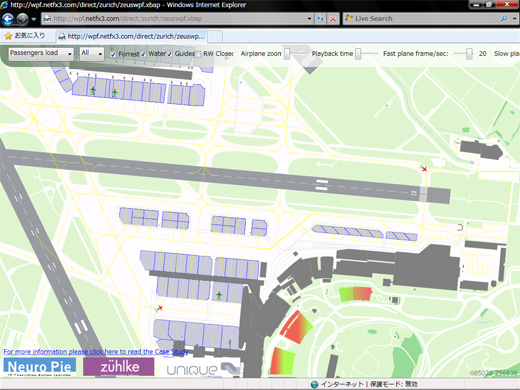Expand the All filter dropdown
This screenshot has width=520, height=390.
[92, 53]
